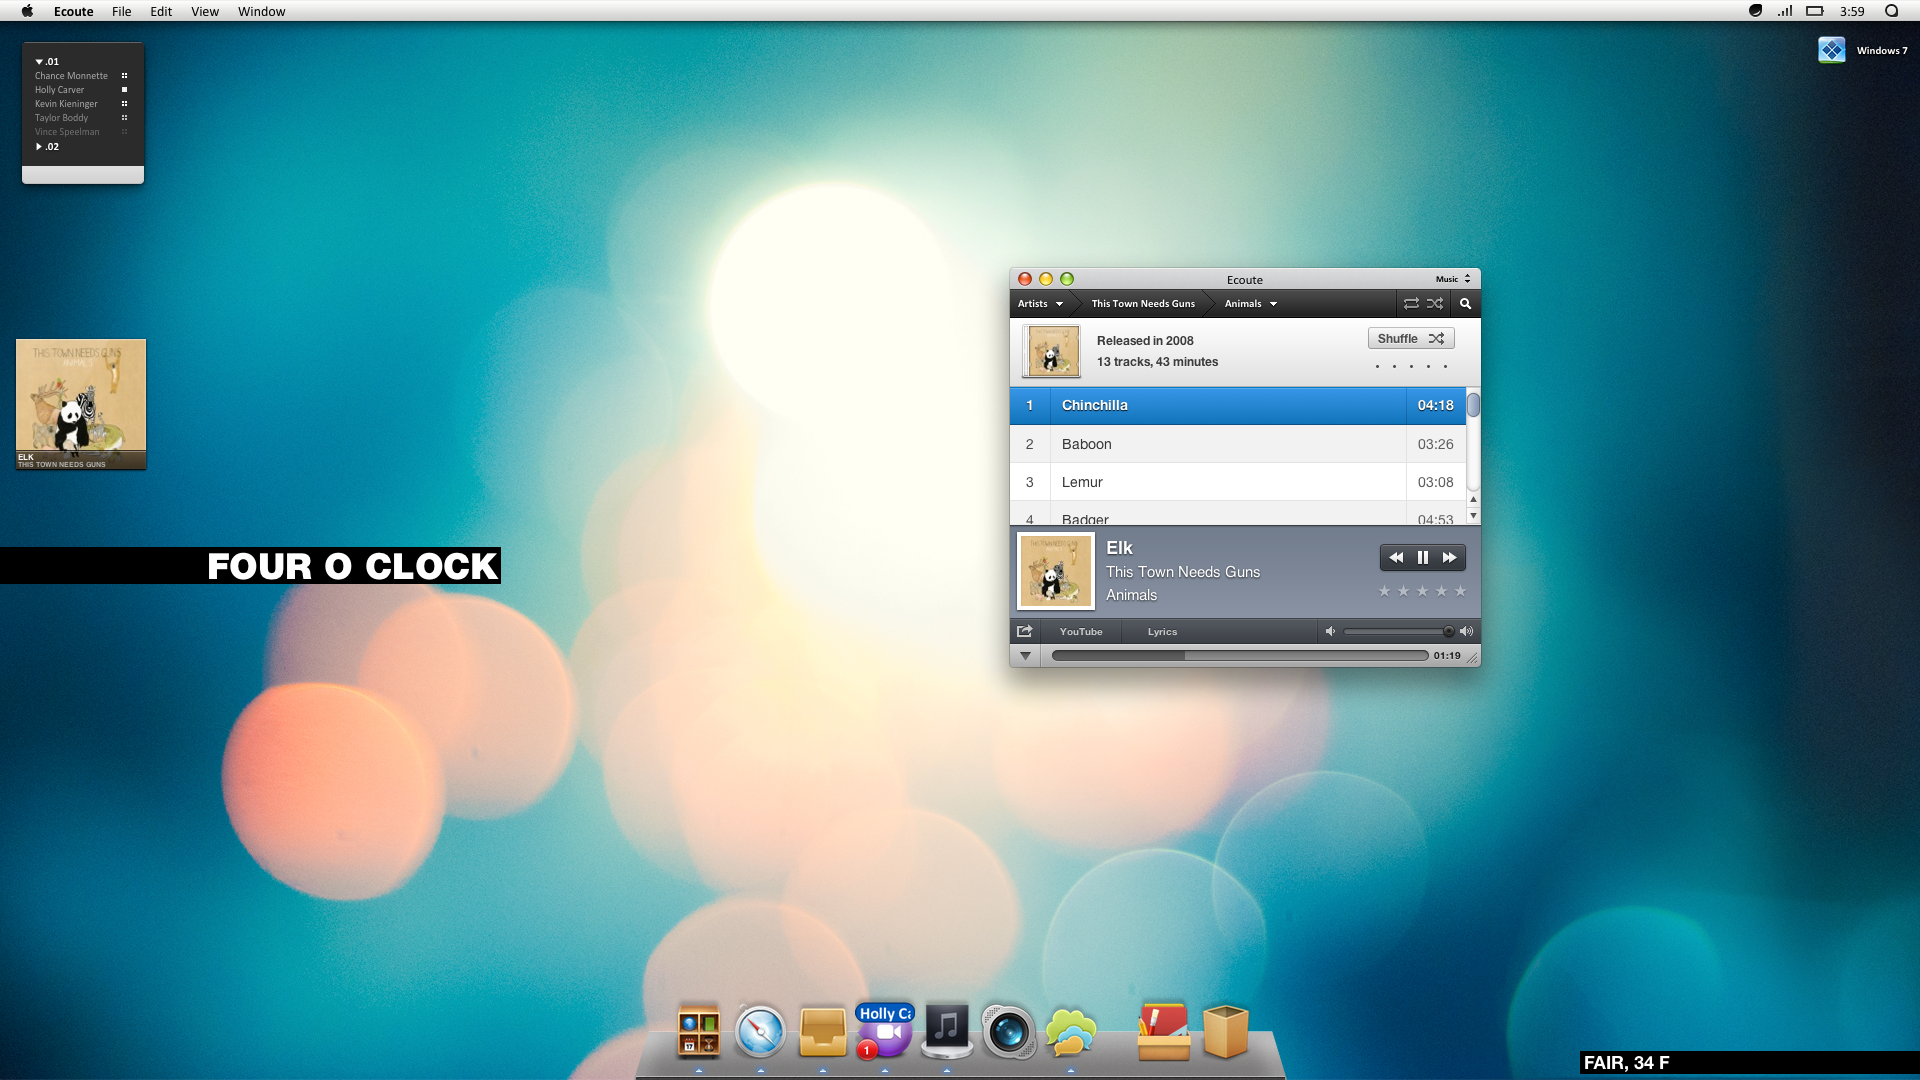Click the first album rating dot
The height and width of the screenshot is (1080, 1920).
tap(1377, 367)
